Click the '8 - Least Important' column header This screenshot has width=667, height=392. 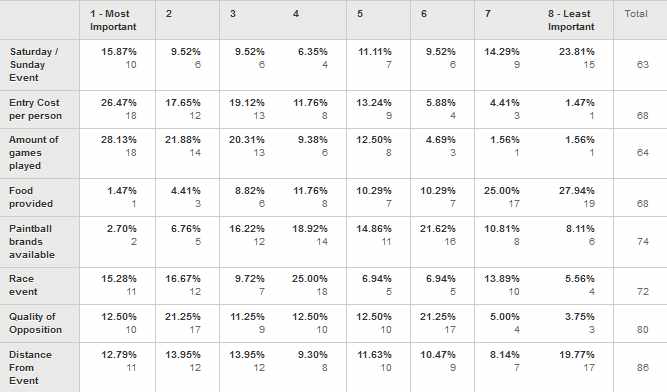[571, 20]
